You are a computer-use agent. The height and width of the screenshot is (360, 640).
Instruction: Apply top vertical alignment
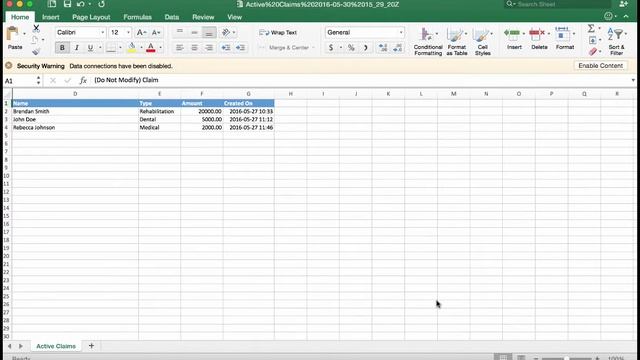(180, 32)
